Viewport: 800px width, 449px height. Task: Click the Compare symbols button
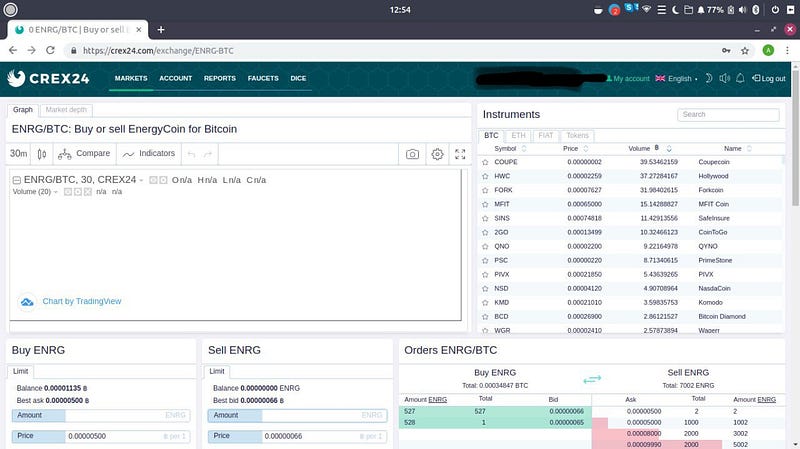[84, 154]
